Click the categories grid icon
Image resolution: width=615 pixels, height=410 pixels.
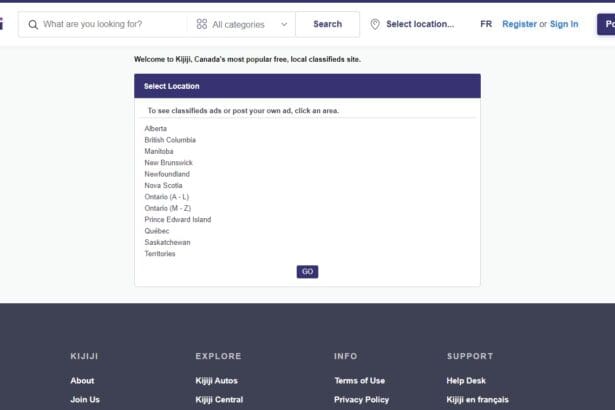pos(202,24)
